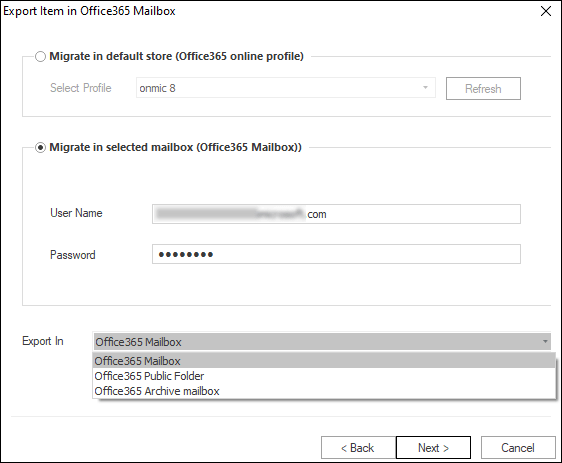Choose Office365 Mailbox from the list
This screenshot has width=562, height=463.
[324, 361]
